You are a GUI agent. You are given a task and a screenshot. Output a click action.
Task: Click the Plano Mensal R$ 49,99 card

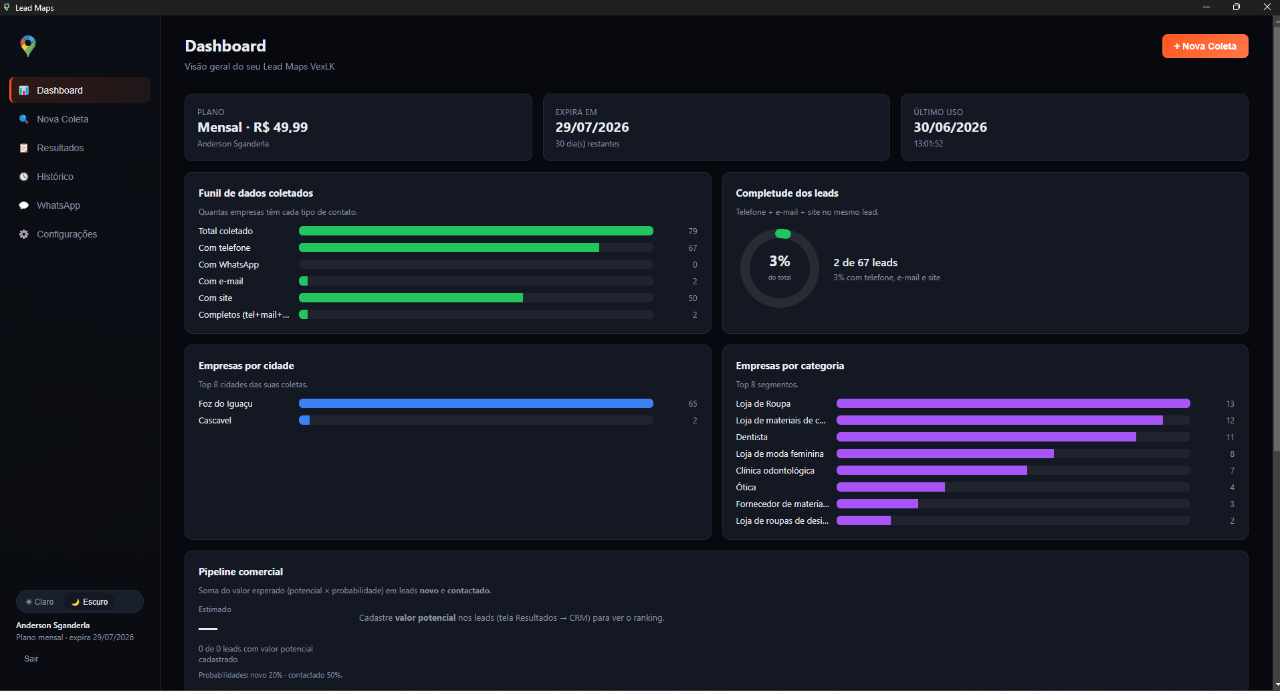358,127
